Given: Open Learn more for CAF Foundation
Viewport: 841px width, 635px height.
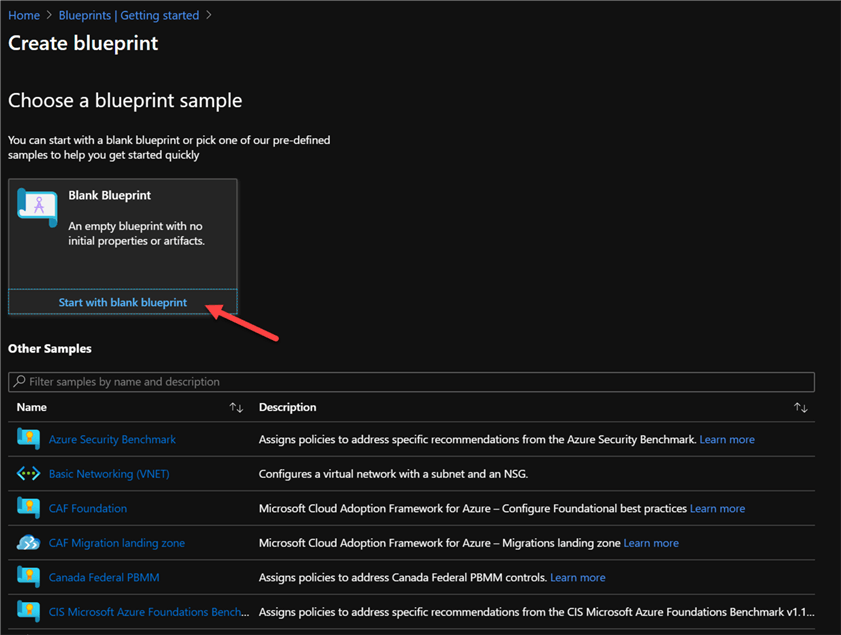Looking at the screenshot, I should 717,508.
